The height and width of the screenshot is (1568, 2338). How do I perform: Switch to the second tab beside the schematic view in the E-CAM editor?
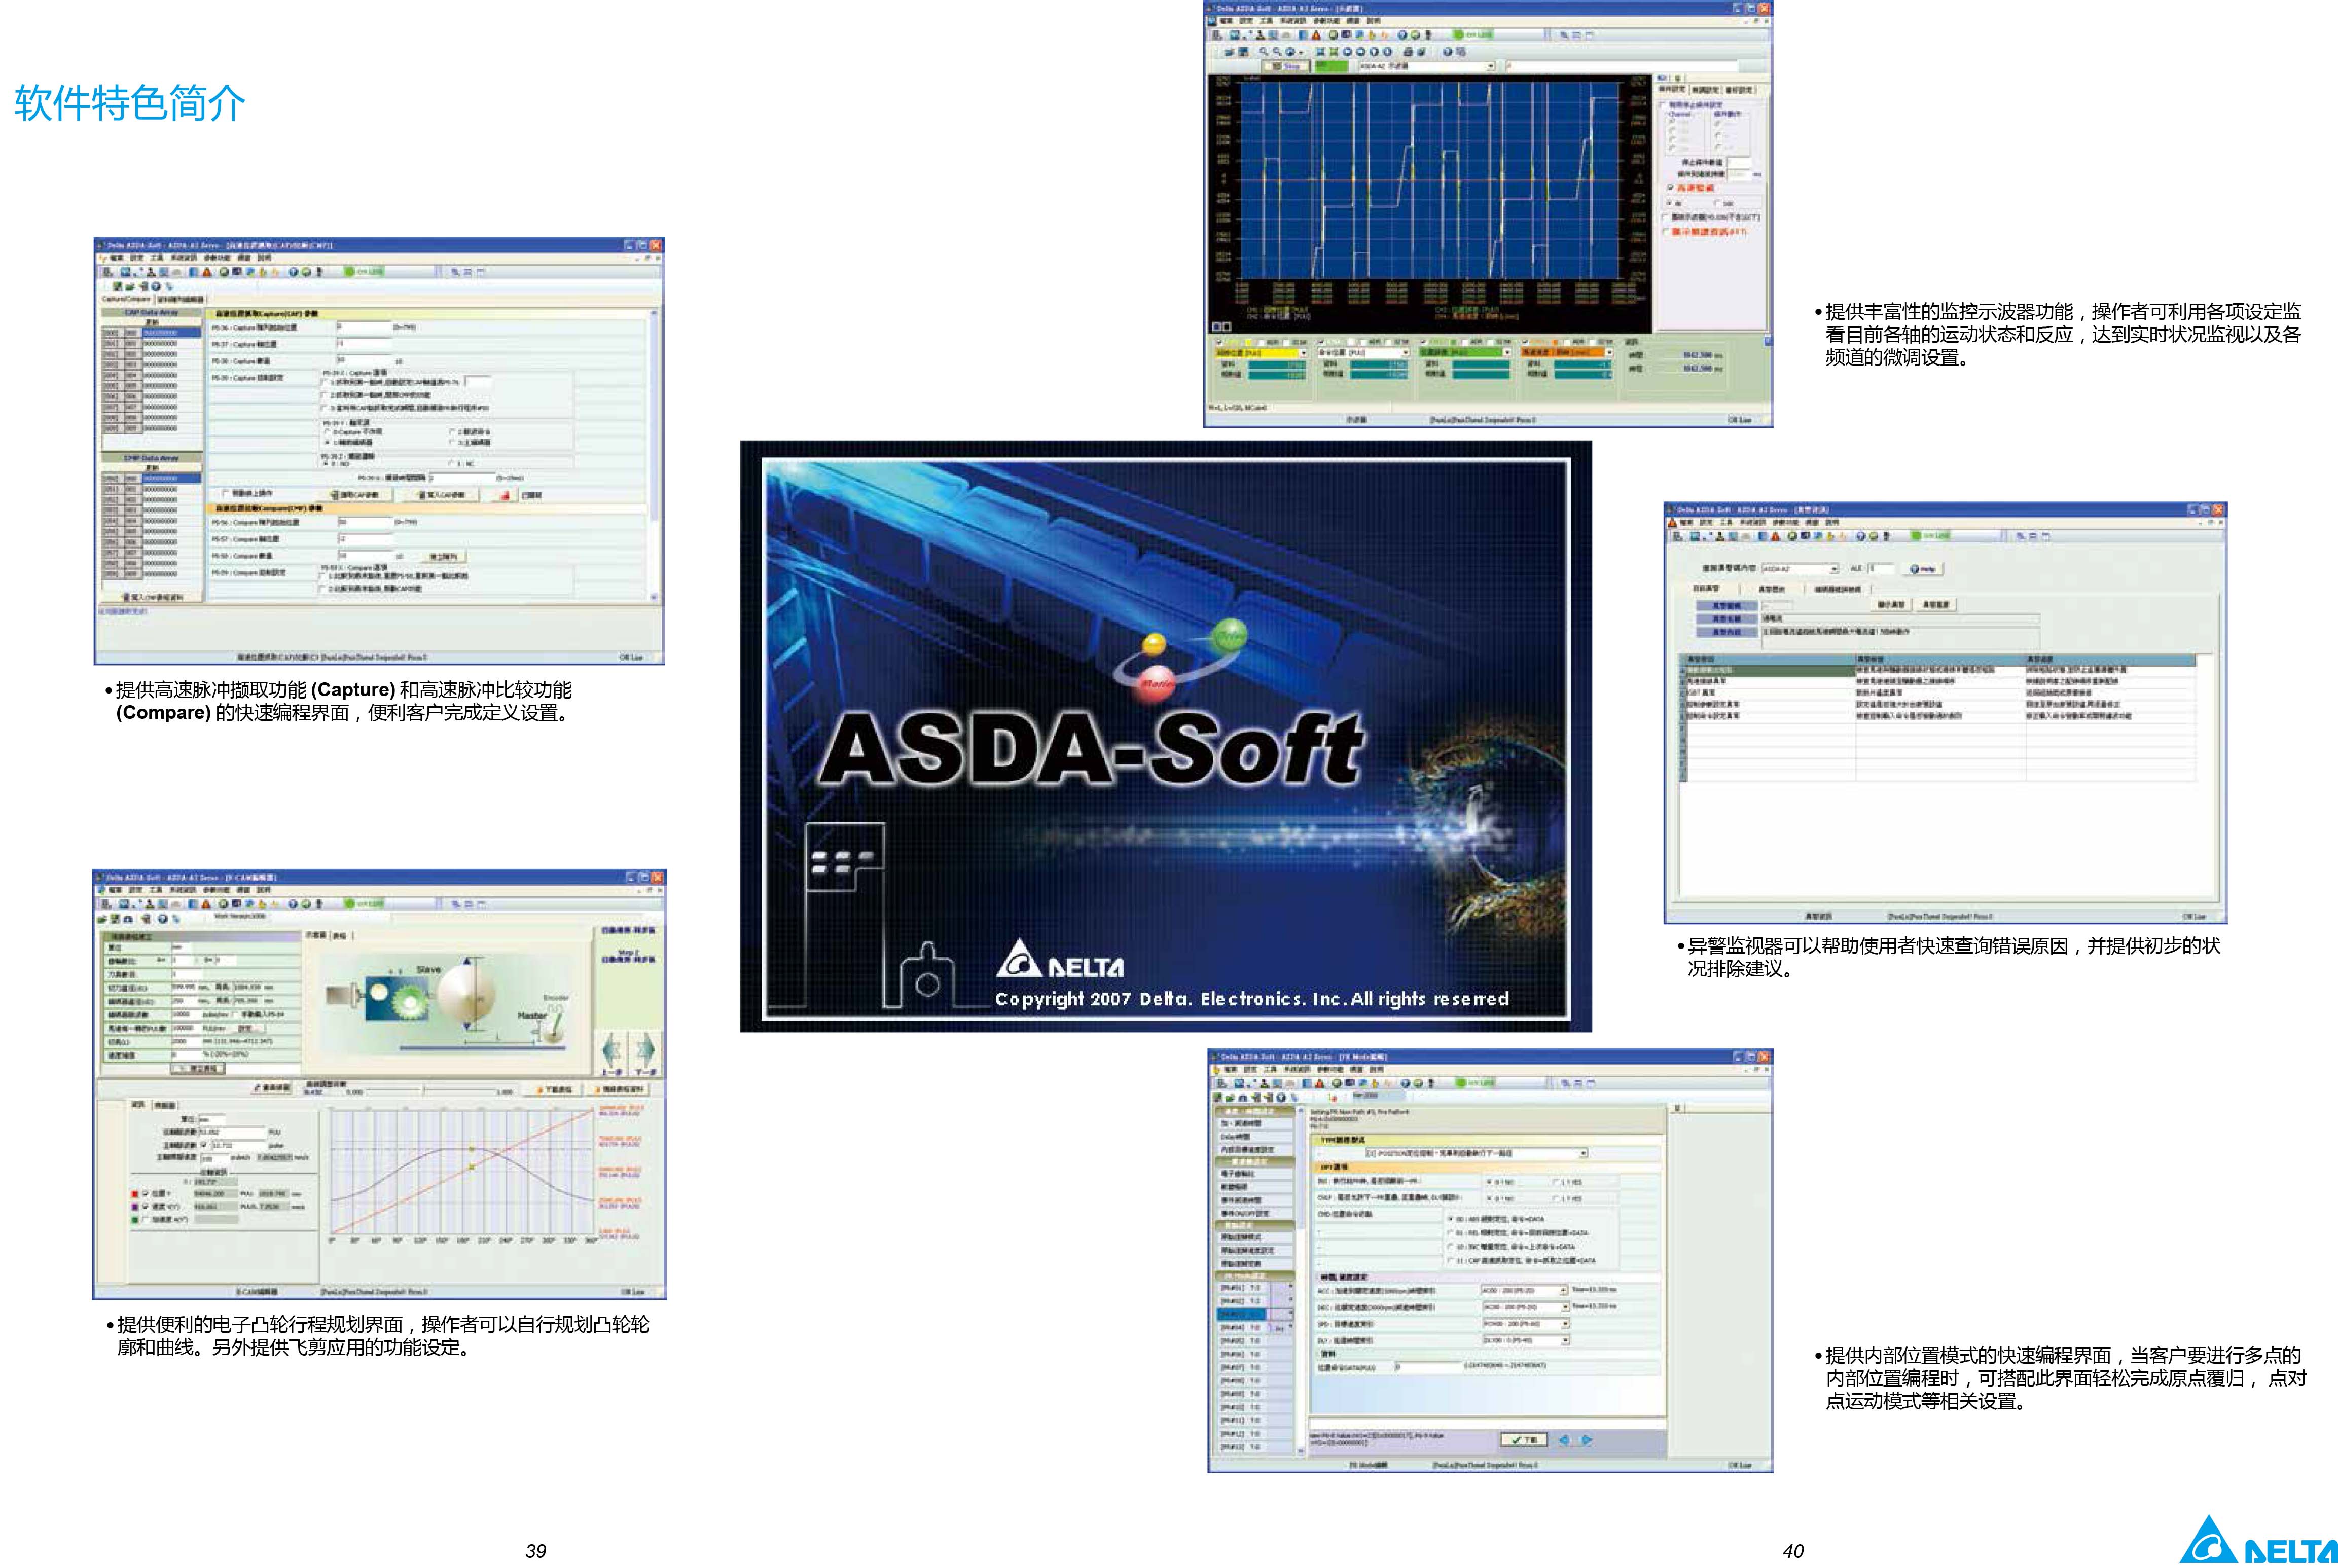click(340, 936)
